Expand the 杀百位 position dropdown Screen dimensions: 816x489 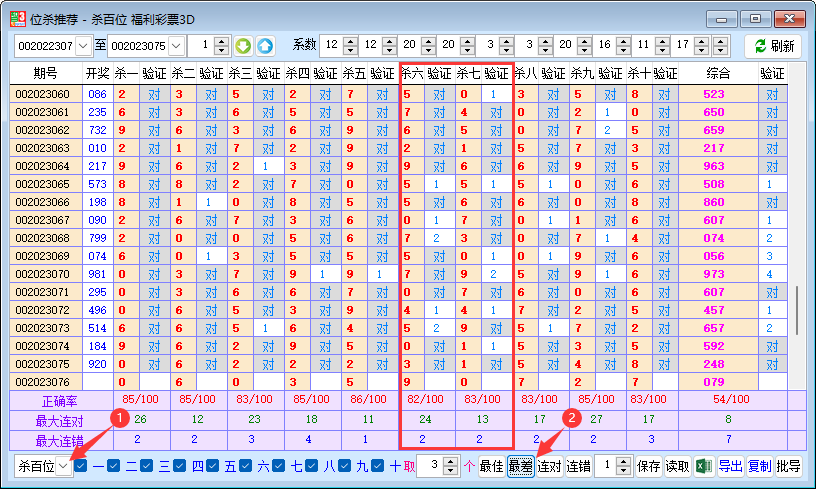pyautogui.click(x=63, y=466)
